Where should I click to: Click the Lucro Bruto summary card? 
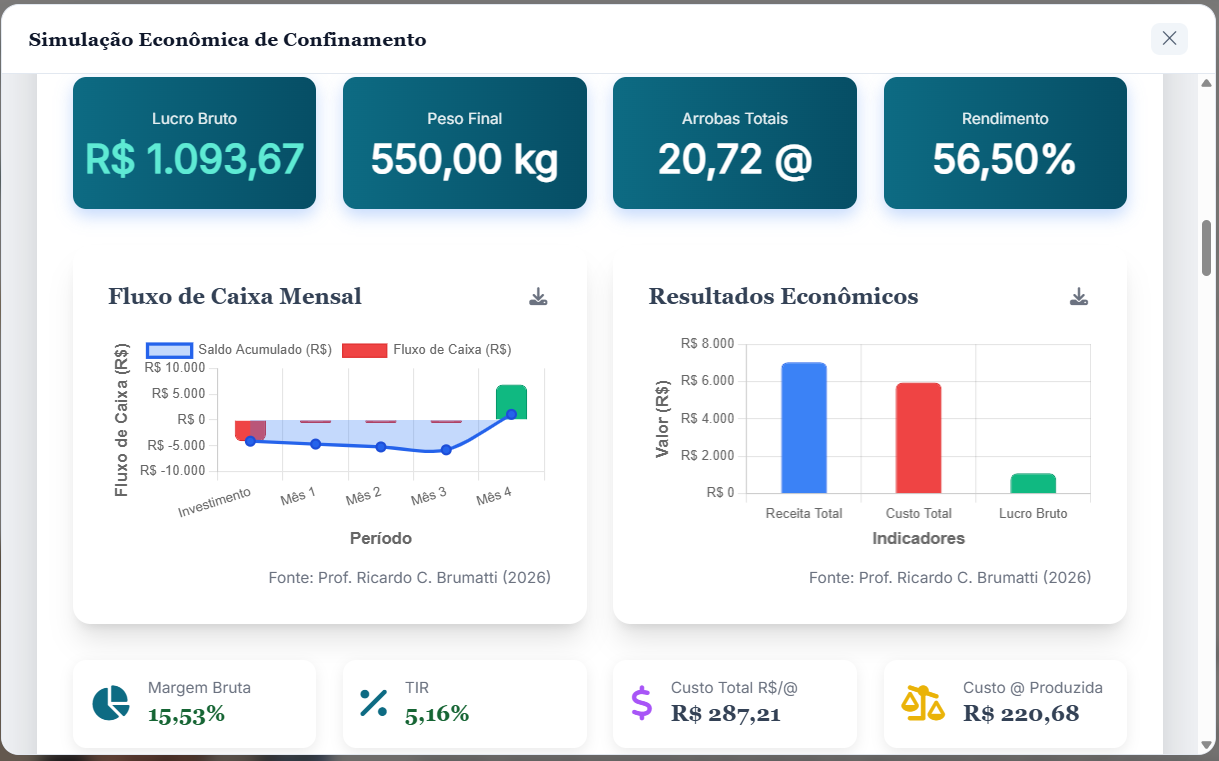[194, 143]
